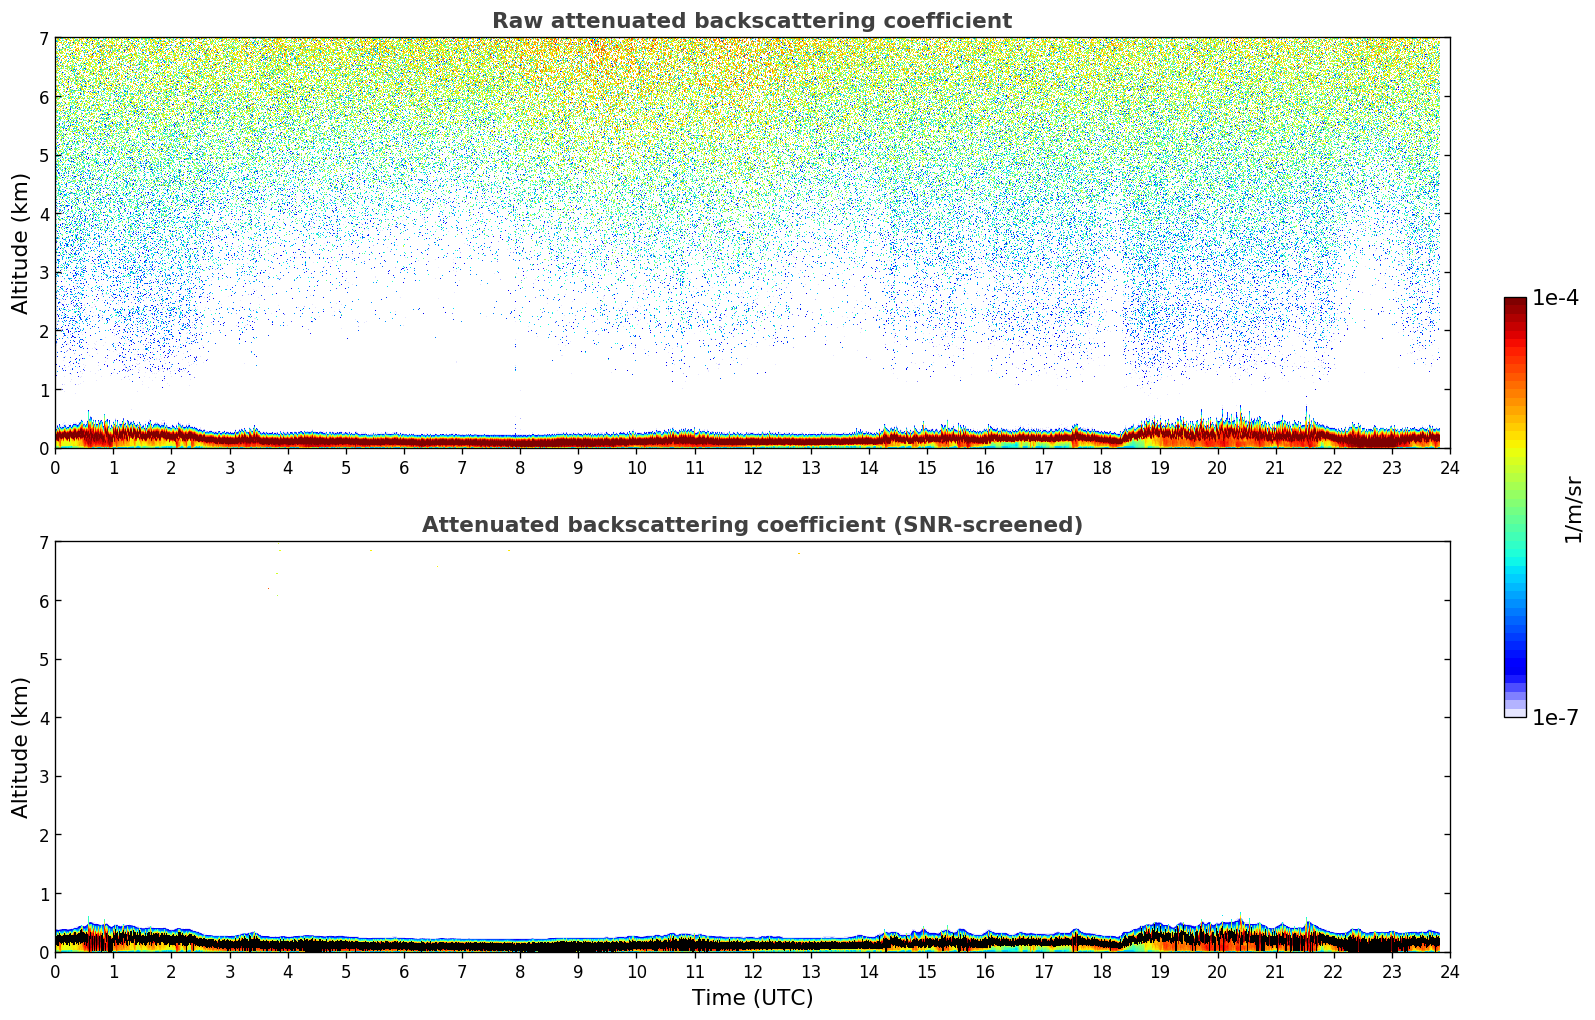Select hour 6 tick label on top plot
The height and width of the screenshot is (1020, 1595).
[404, 468]
